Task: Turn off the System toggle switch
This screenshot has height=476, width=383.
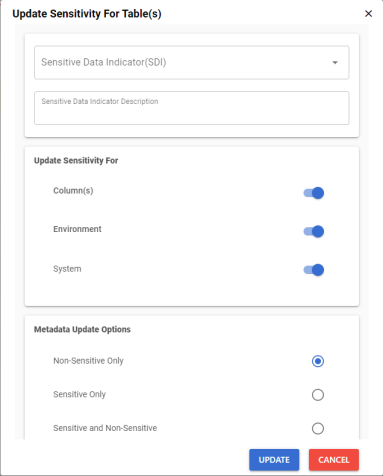Action: 314,270
